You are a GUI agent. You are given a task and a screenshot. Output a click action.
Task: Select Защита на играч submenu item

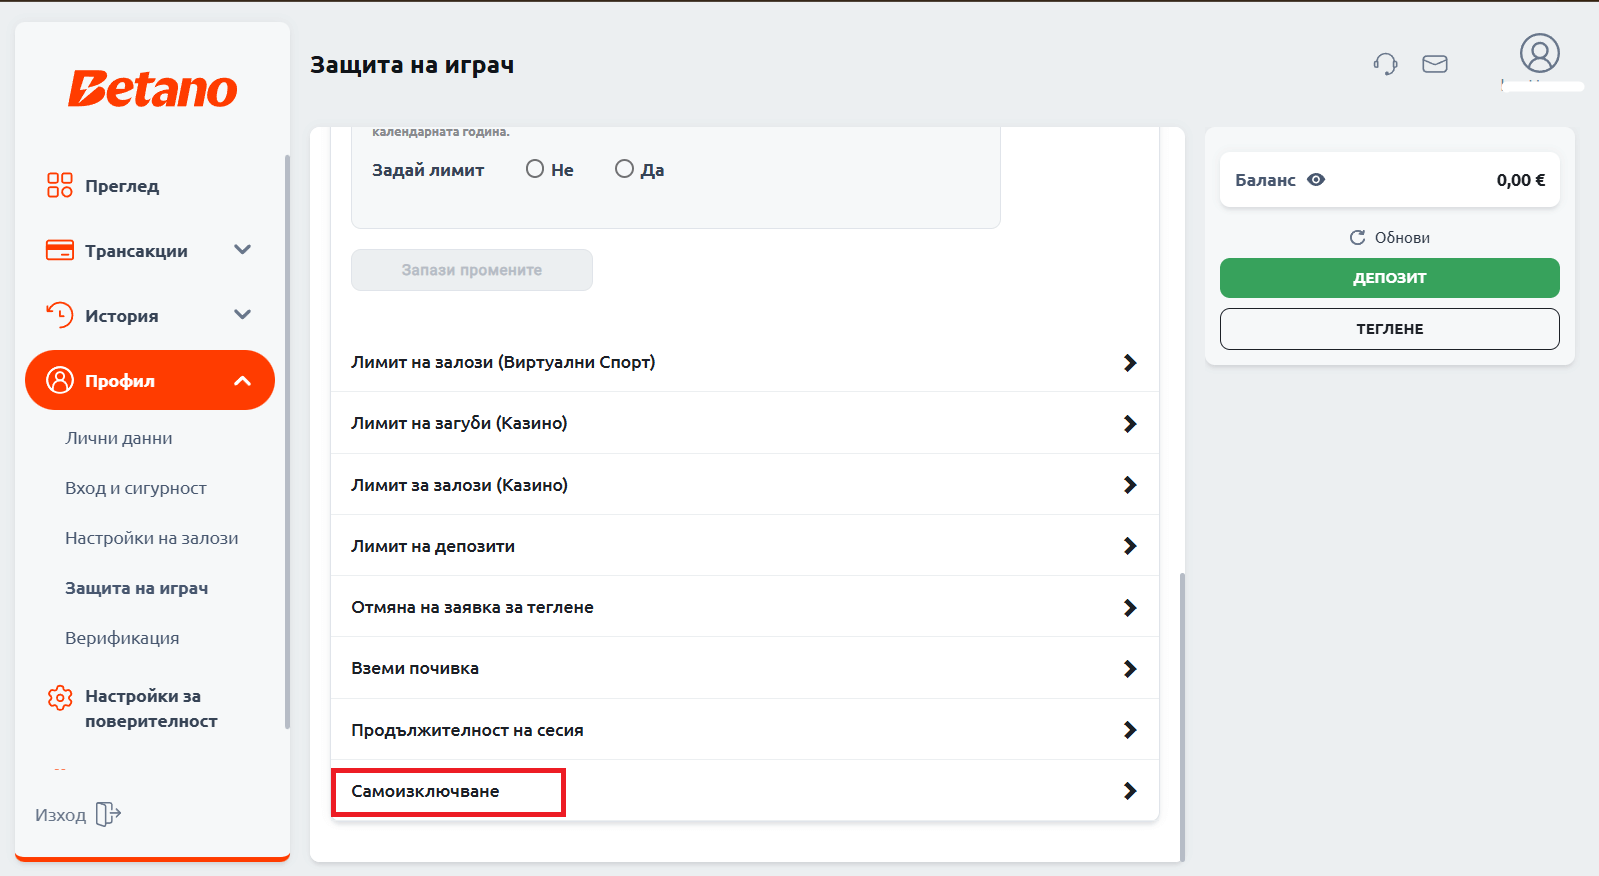tap(137, 588)
